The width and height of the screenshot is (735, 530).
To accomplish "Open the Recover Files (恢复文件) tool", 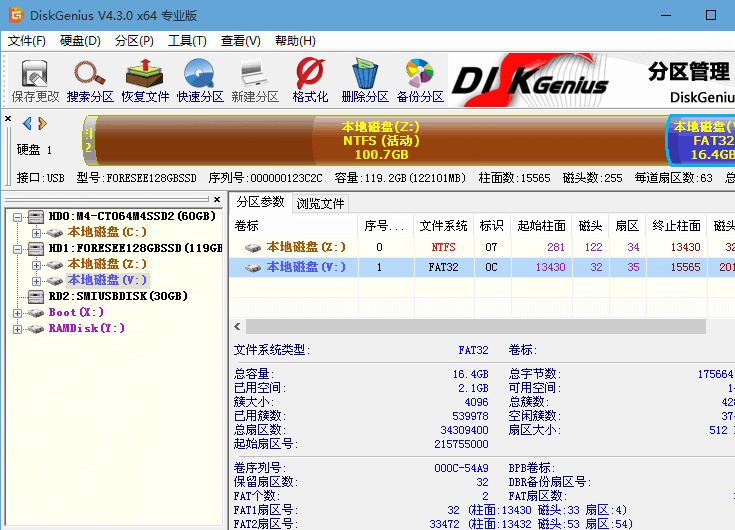I will (145, 81).
